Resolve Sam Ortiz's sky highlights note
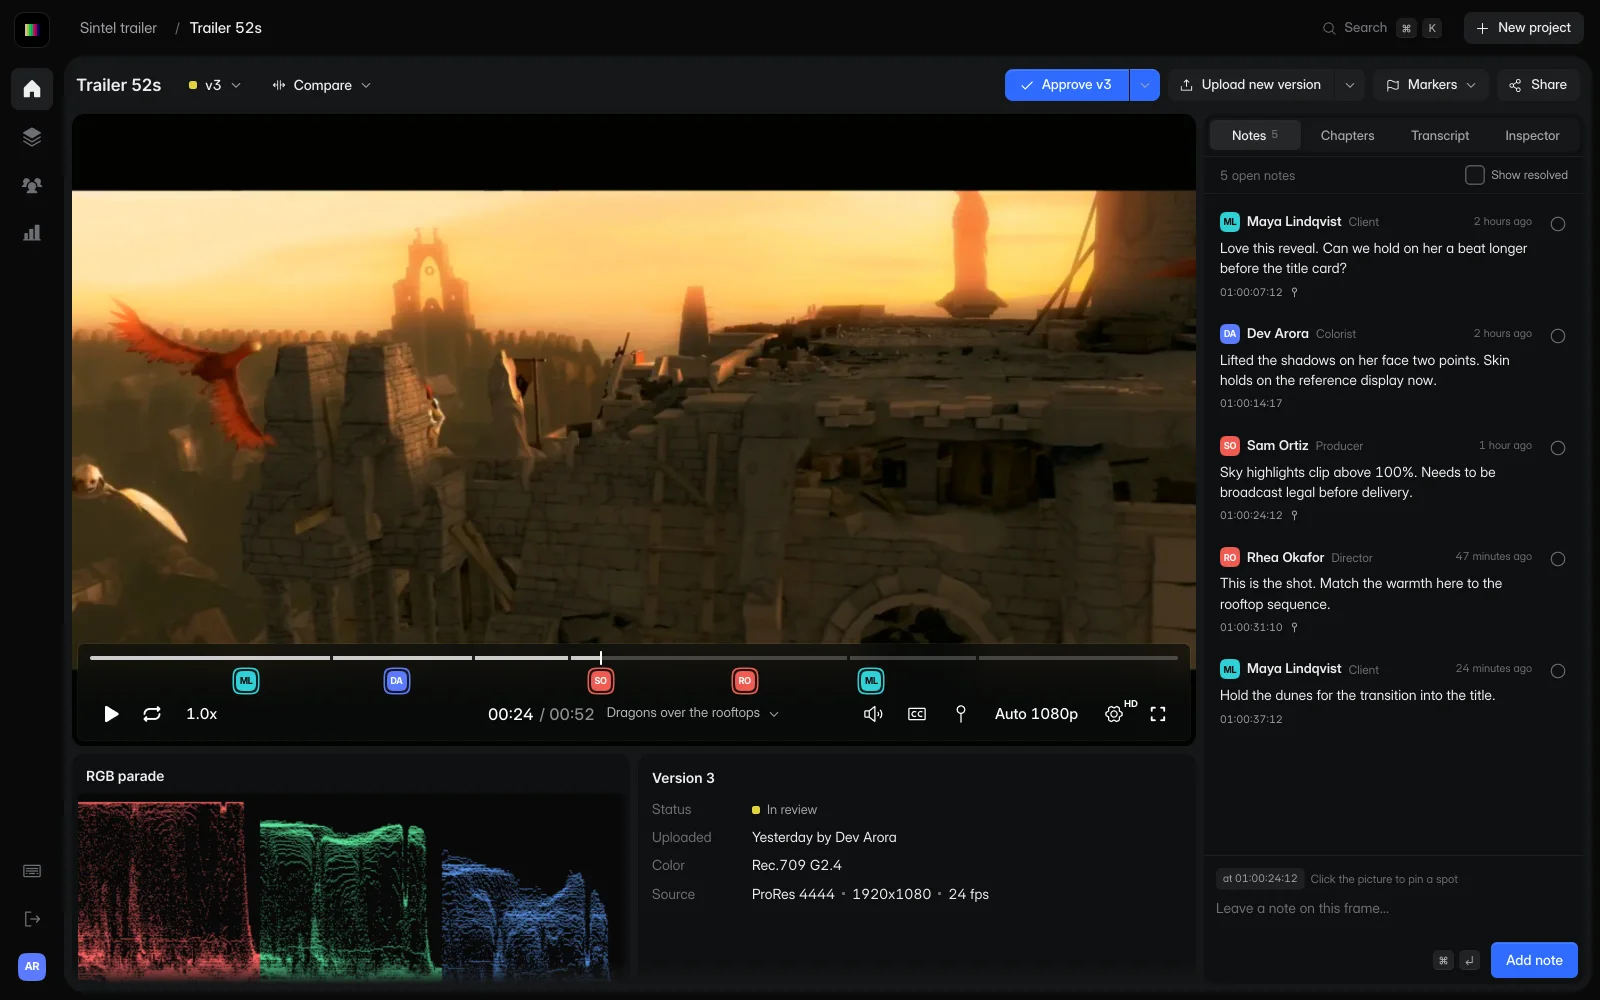Screen dimensions: 1600x1000 point(1558,448)
